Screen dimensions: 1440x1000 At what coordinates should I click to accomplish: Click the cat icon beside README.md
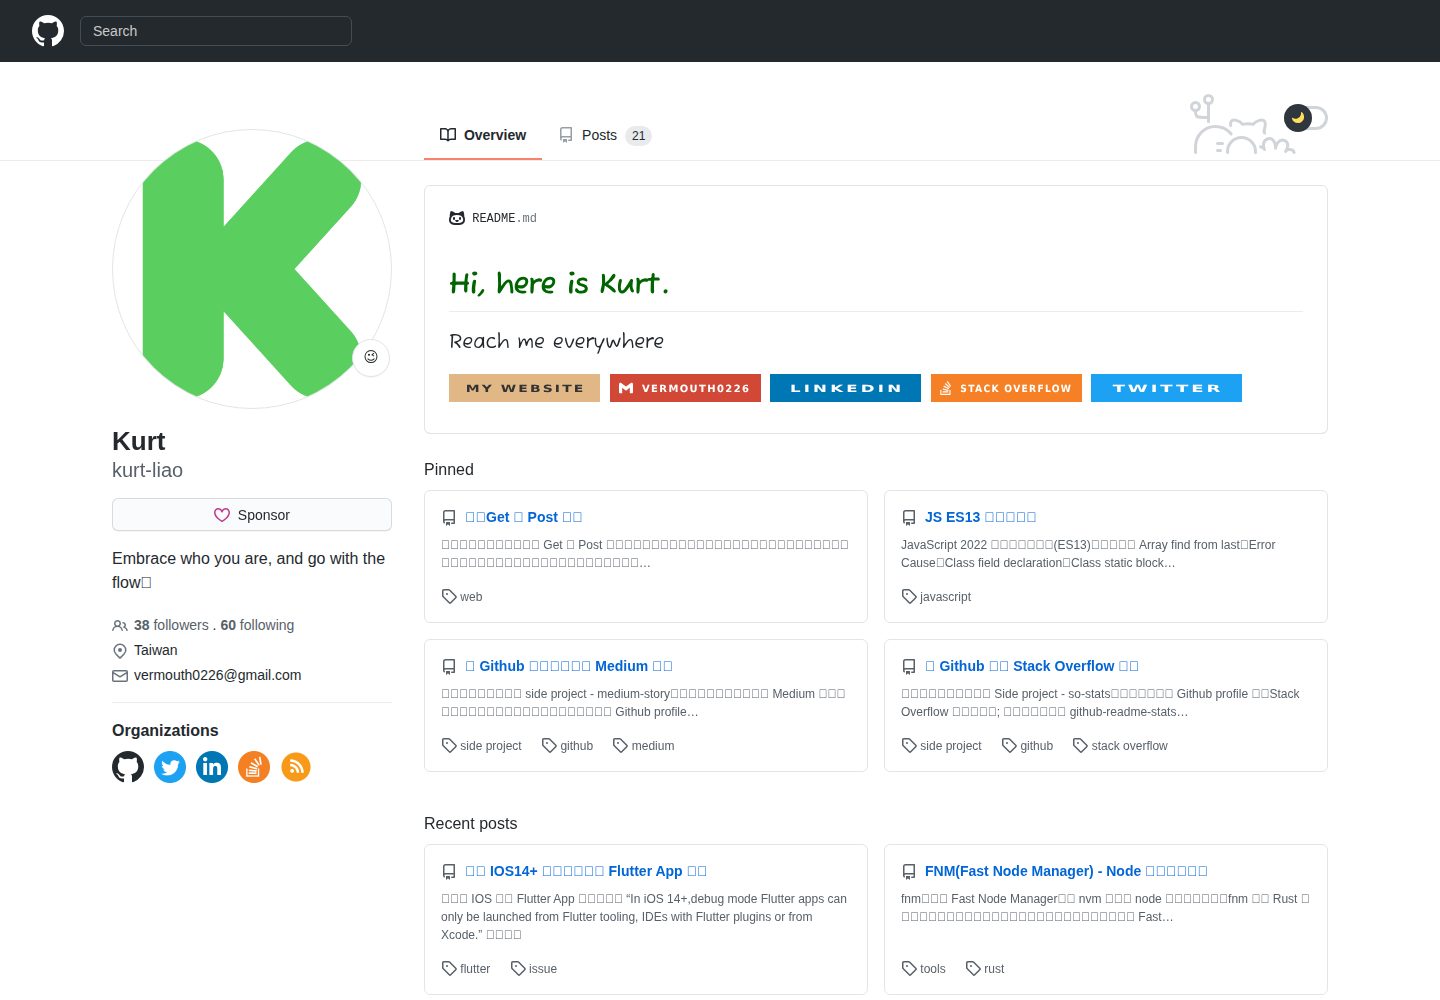pos(457,218)
